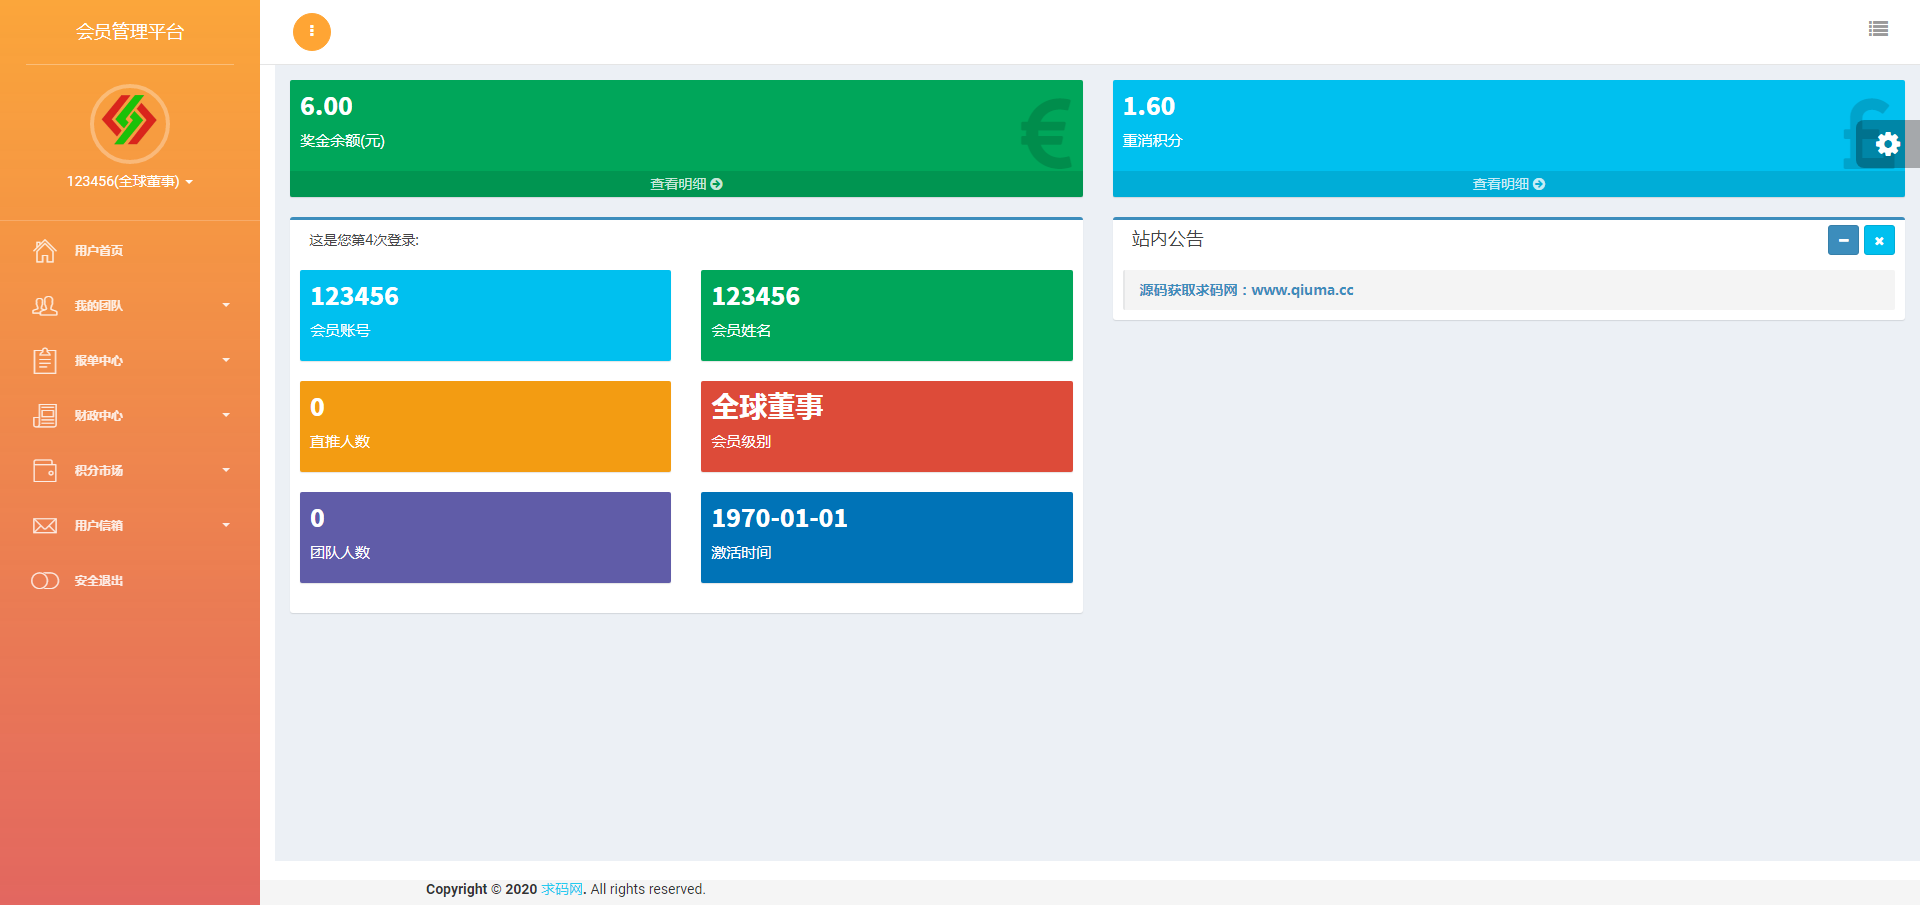The image size is (1920, 905).
Task: Click the circular logo avatar in the sidebar
Action: coord(130,123)
